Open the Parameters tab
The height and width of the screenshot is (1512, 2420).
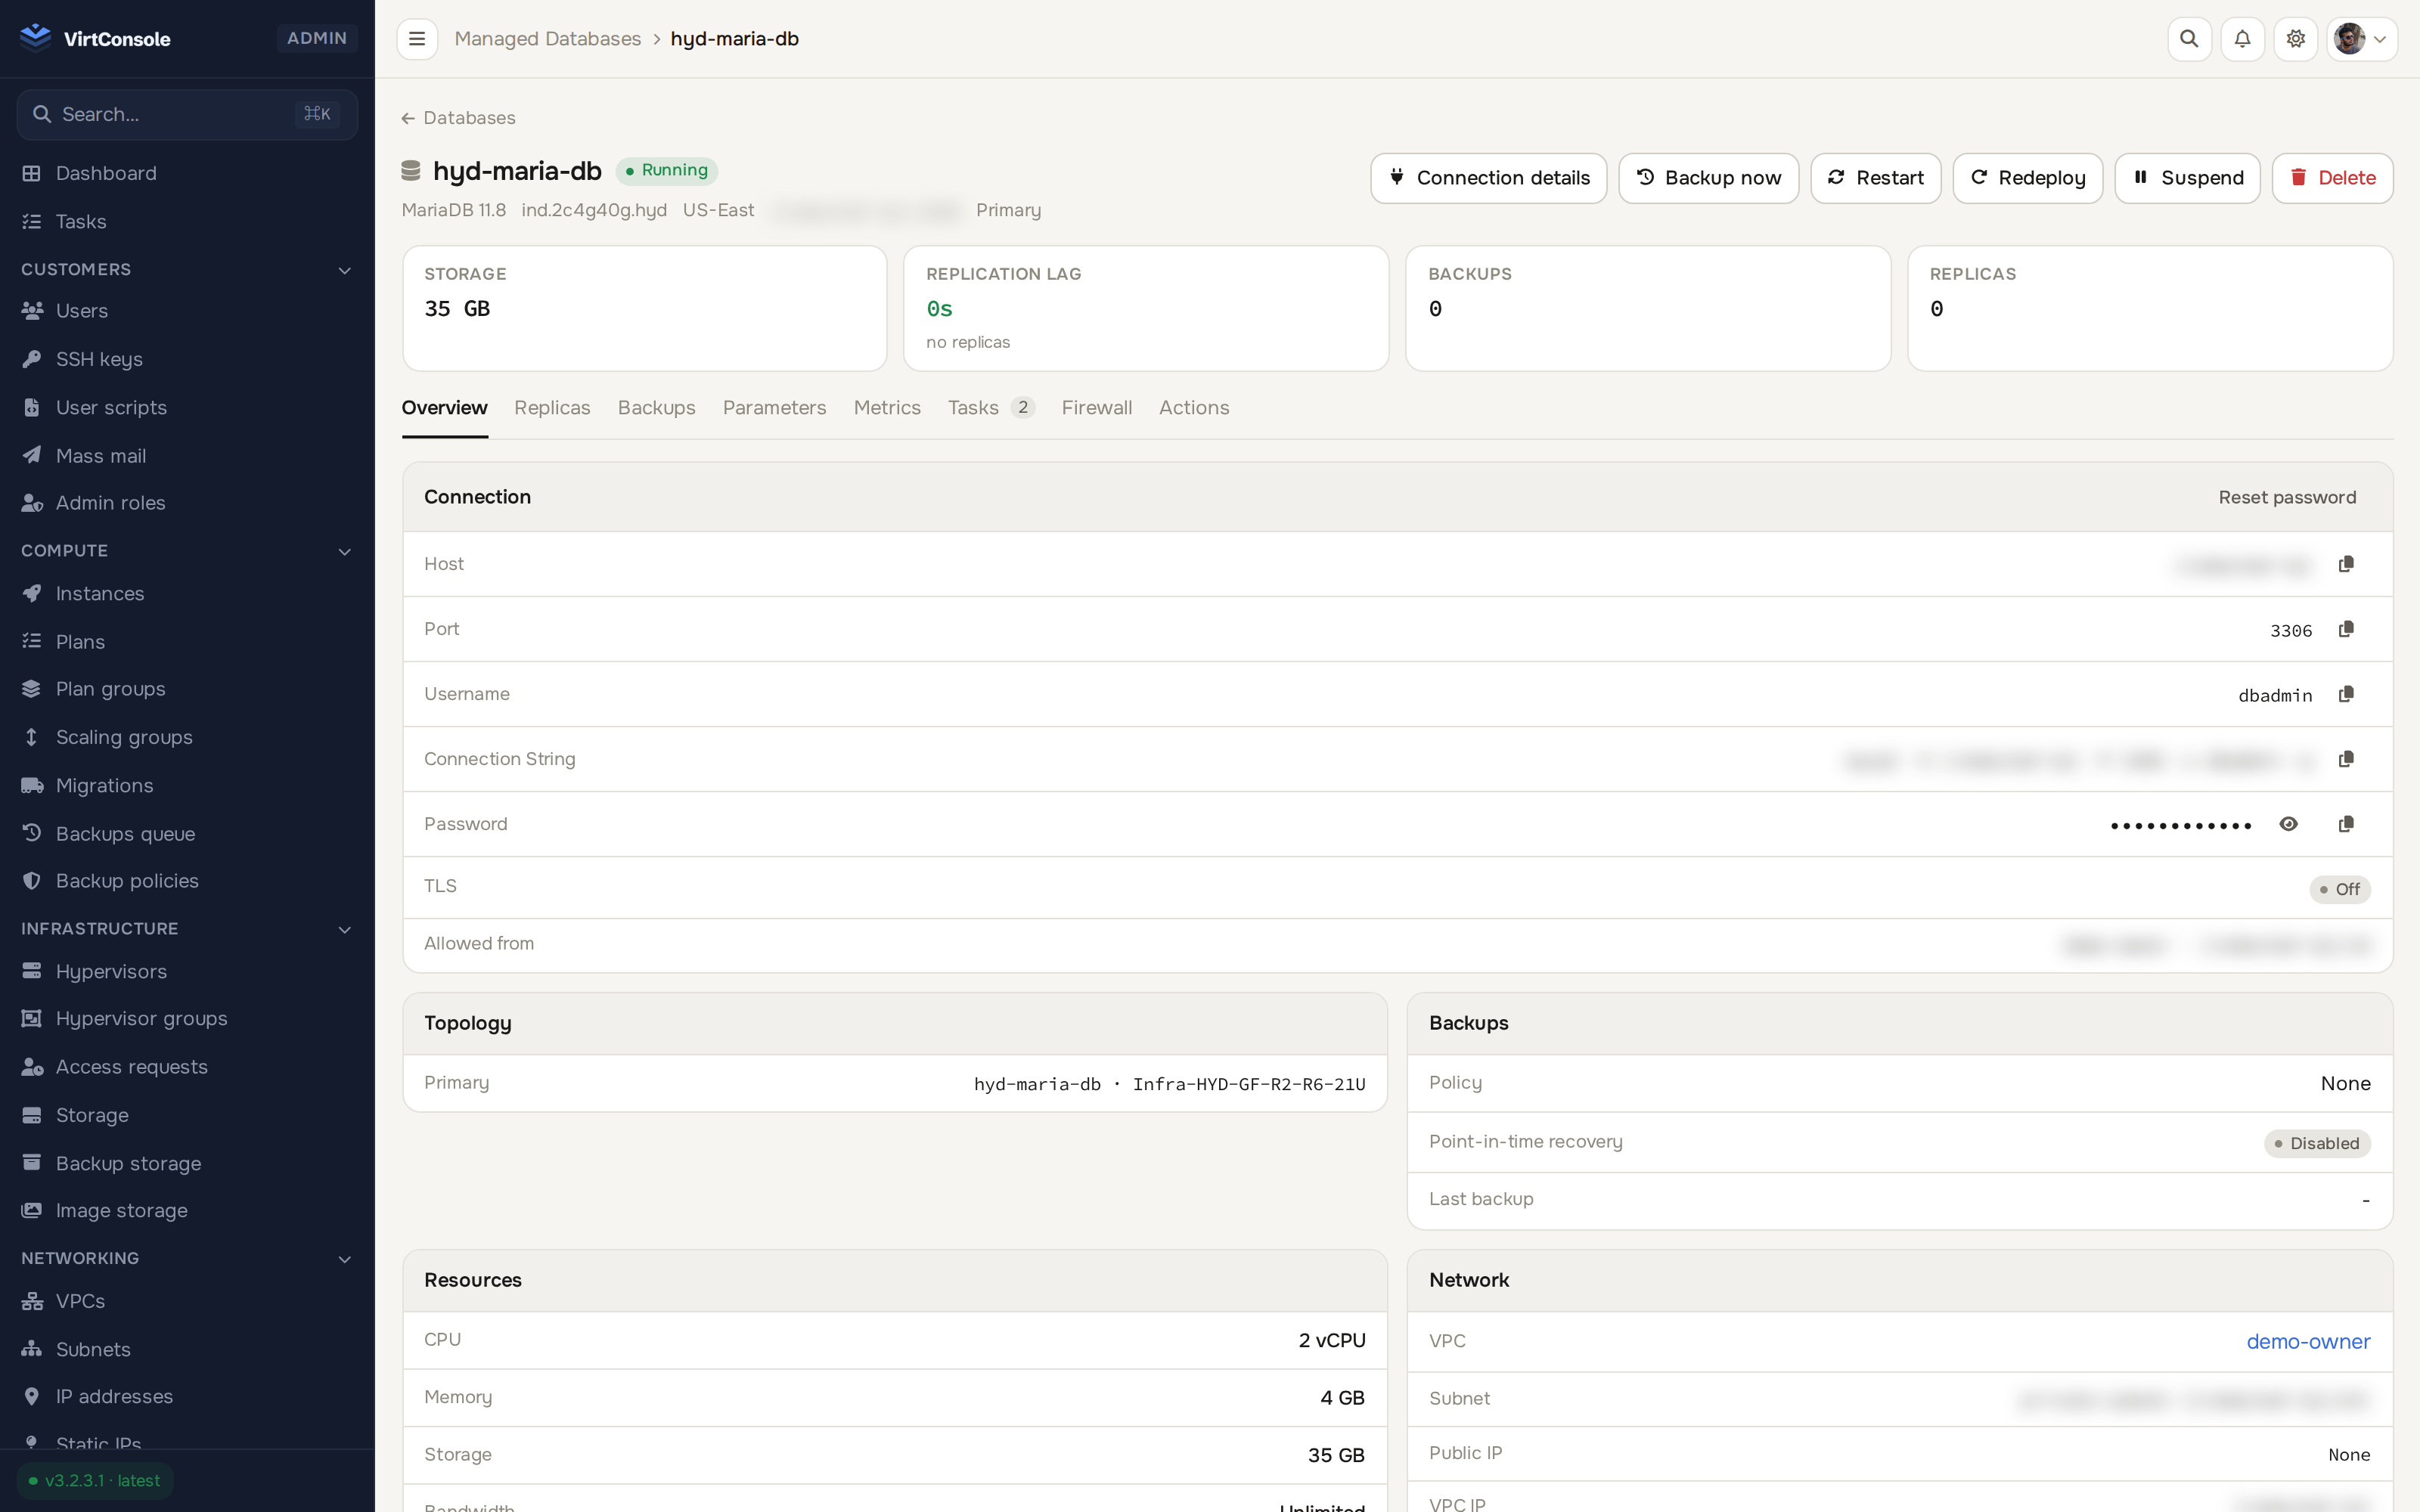coord(774,408)
